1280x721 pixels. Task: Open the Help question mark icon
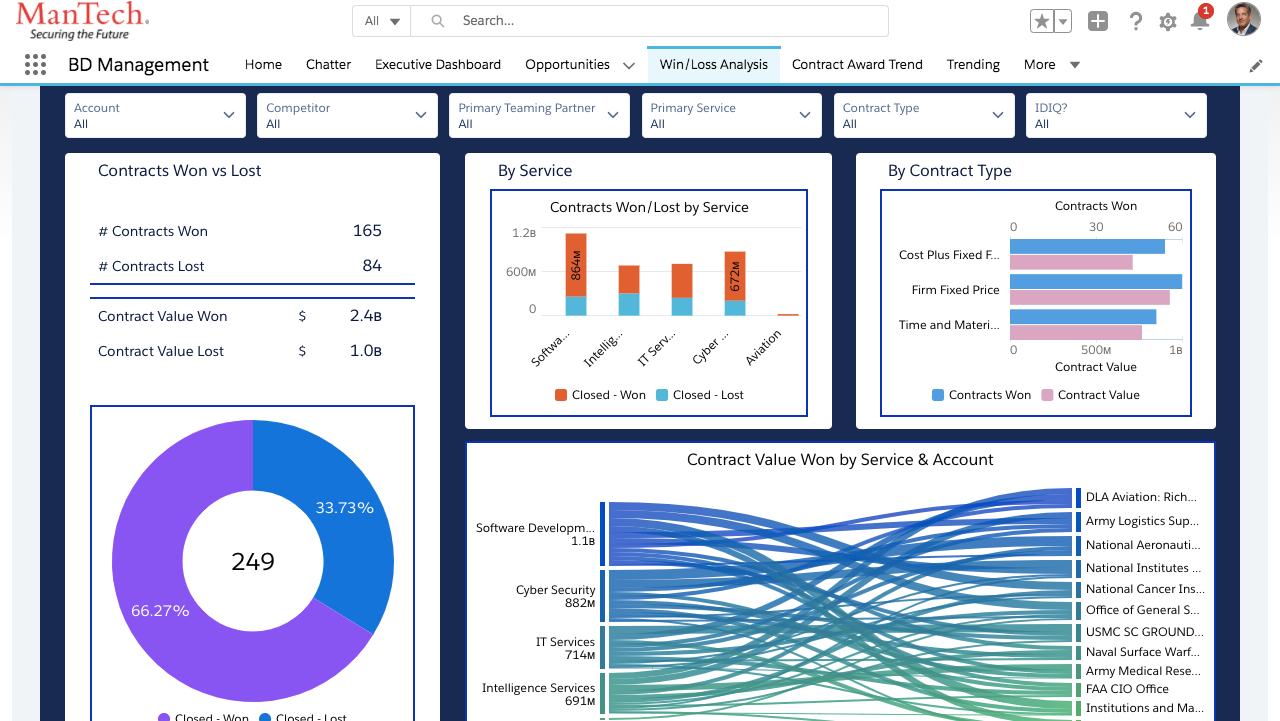click(x=1135, y=21)
